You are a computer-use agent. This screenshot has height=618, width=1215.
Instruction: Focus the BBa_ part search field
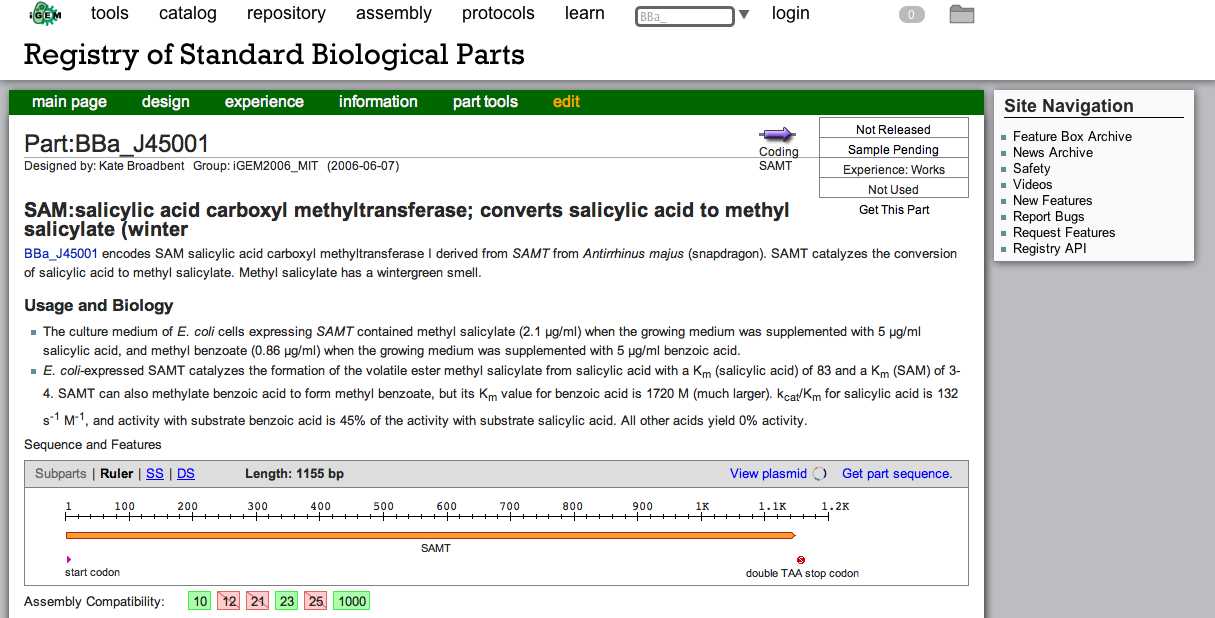click(x=685, y=16)
